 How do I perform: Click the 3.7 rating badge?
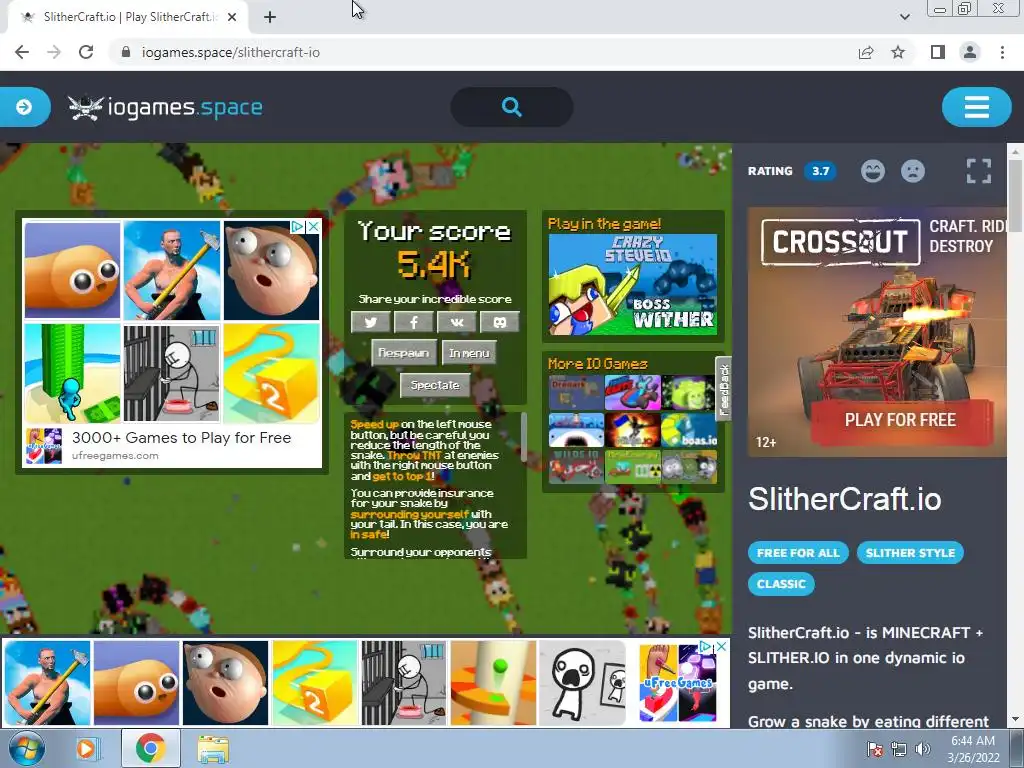tap(820, 171)
